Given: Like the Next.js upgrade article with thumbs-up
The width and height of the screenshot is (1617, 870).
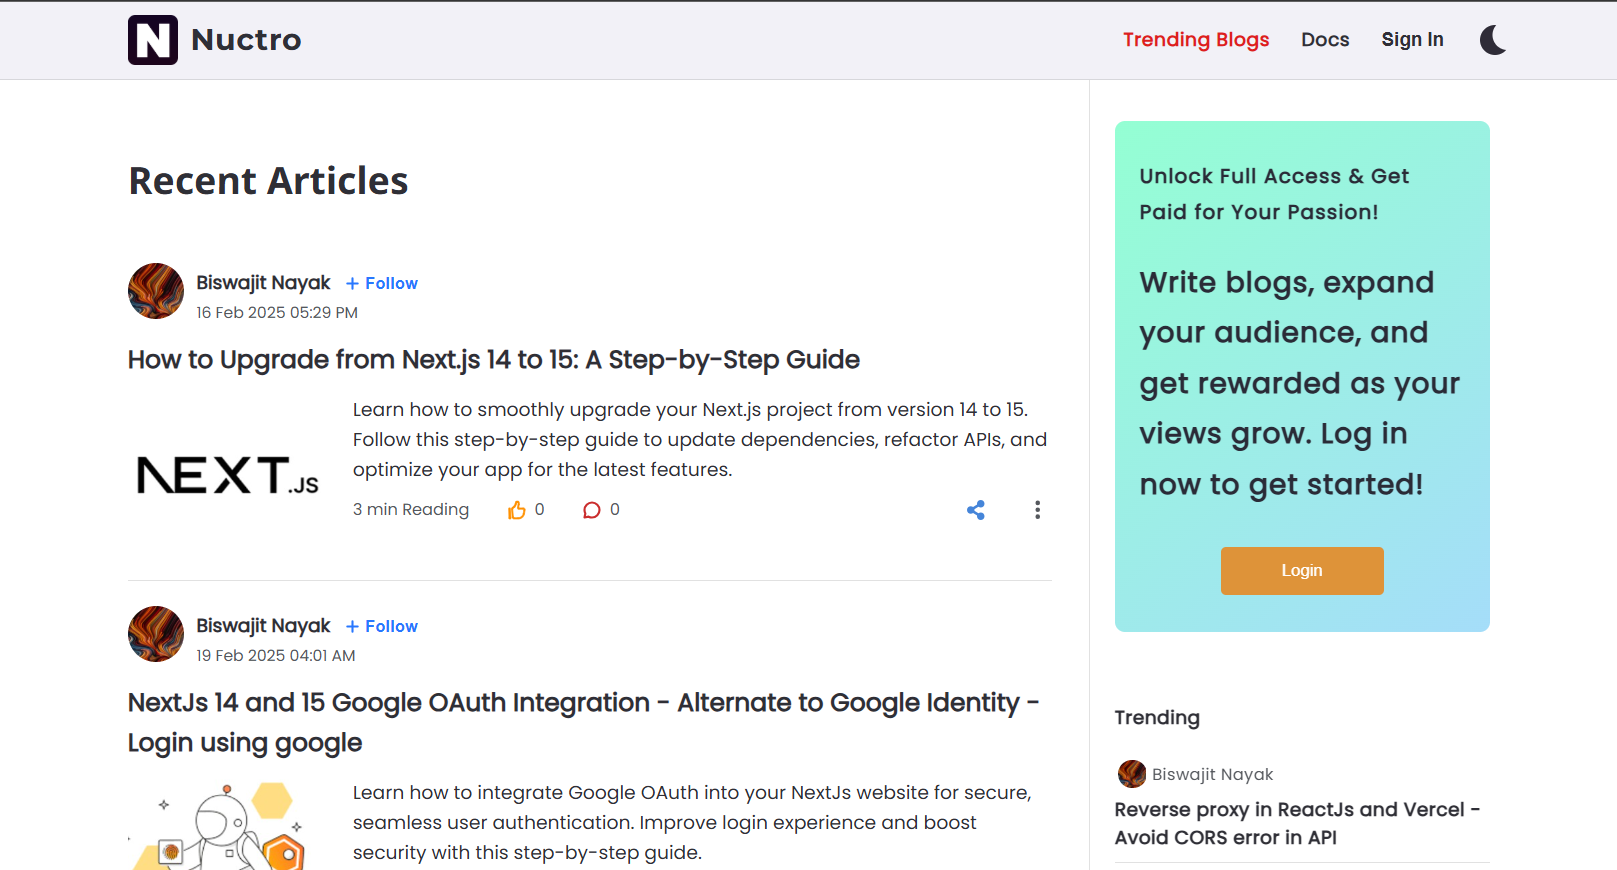Looking at the screenshot, I should click(516, 510).
